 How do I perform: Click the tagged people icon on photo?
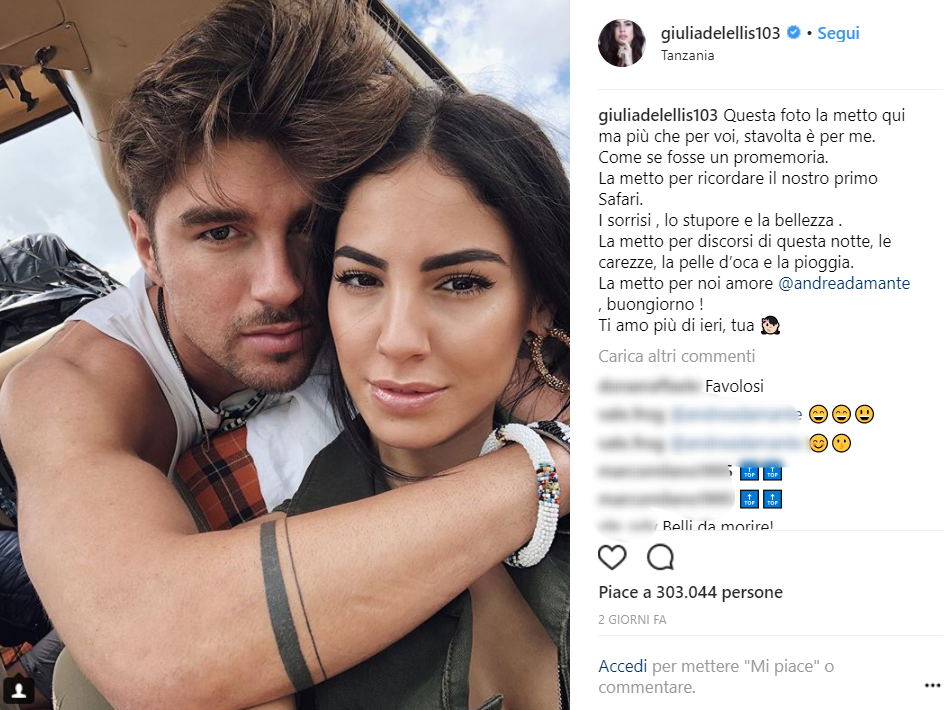[18, 689]
